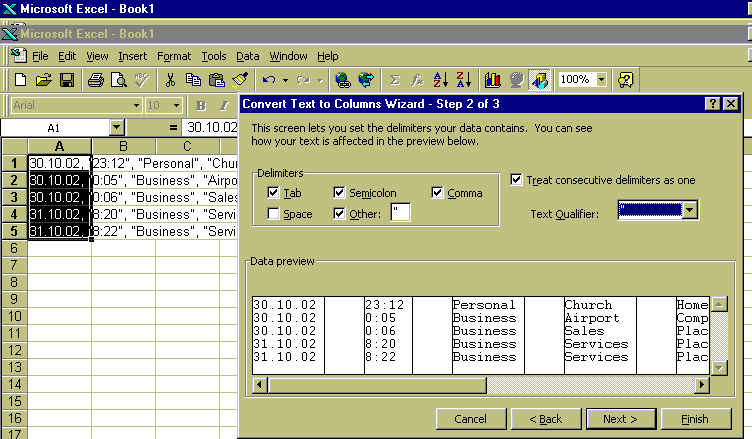
Task: Open the Edit menu
Action: [x=67, y=56]
